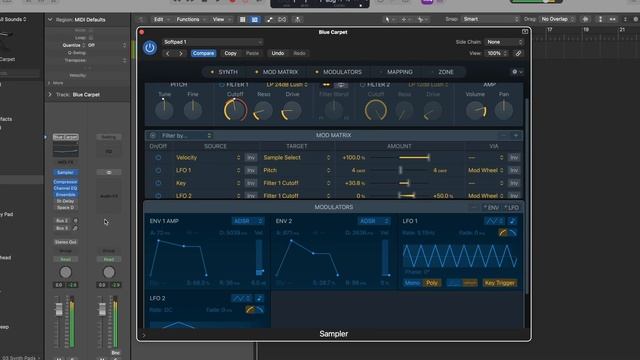Toggle LFO 1 Key Trigger
This screenshot has height=360, width=640.
500,283
